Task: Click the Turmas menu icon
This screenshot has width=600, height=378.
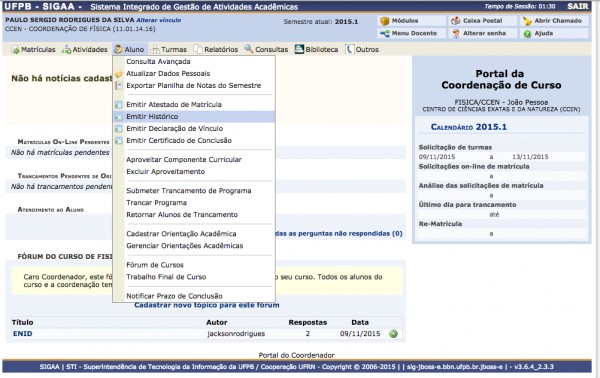Action: coord(155,49)
